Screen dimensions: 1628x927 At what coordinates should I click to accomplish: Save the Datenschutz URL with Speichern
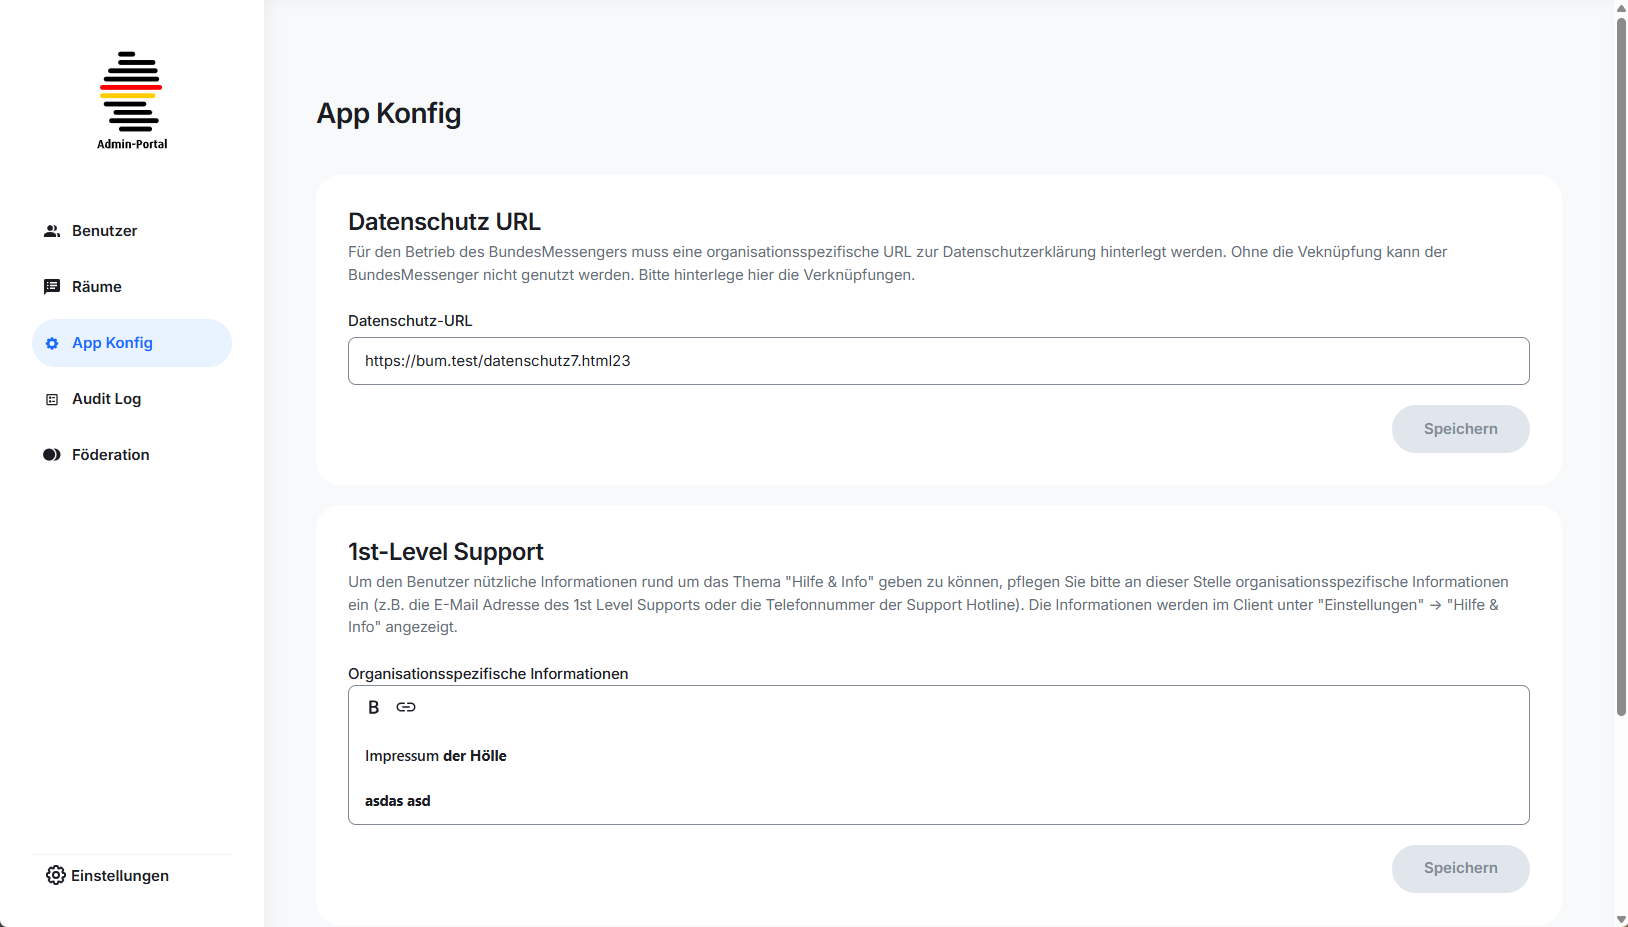[1460, 429]
